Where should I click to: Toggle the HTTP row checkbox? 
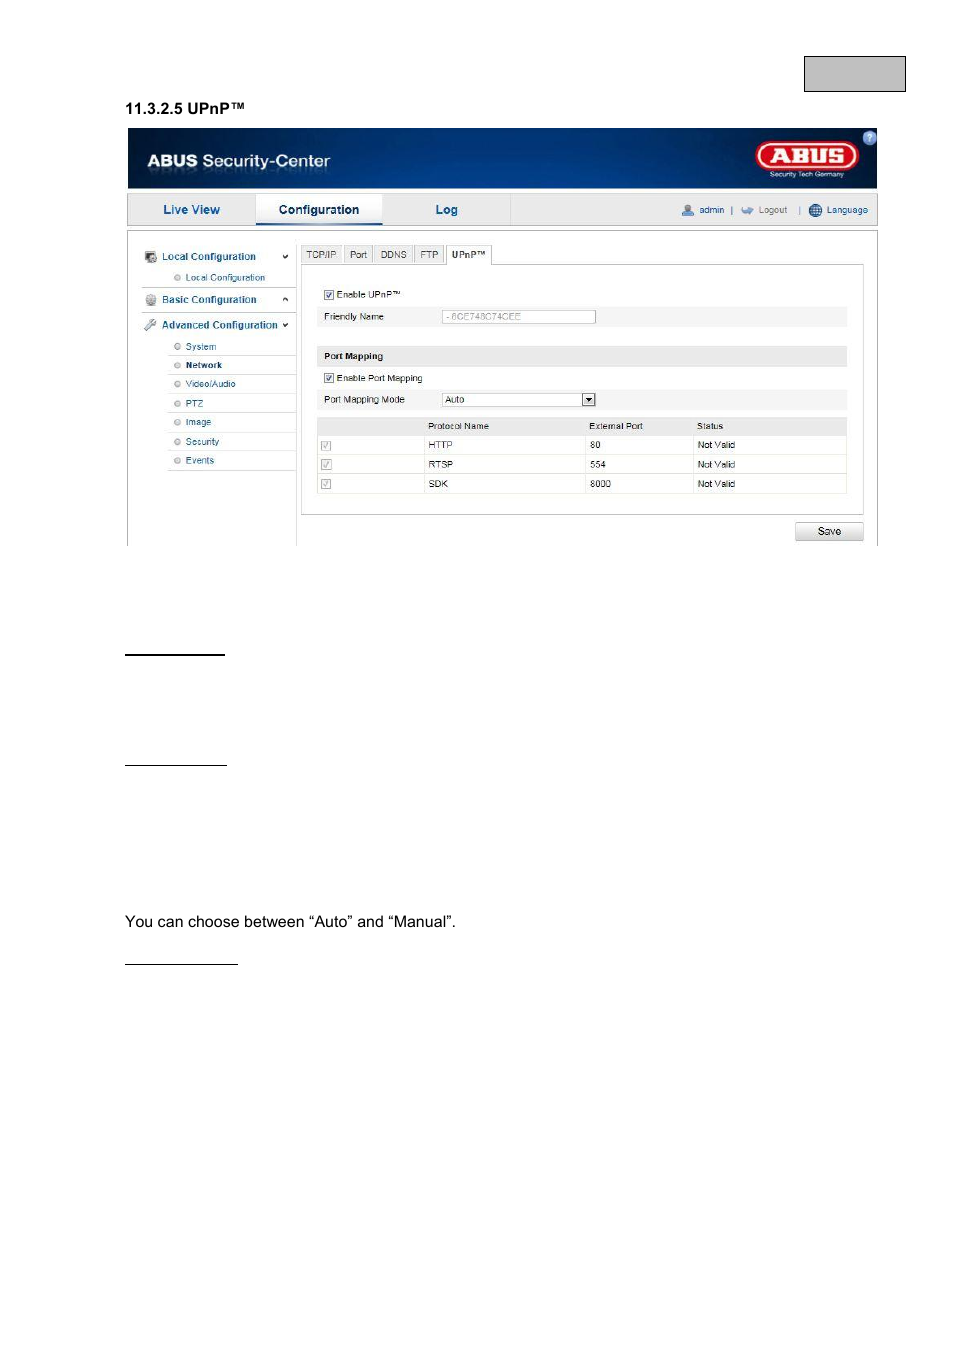click(x=326, y=446)
